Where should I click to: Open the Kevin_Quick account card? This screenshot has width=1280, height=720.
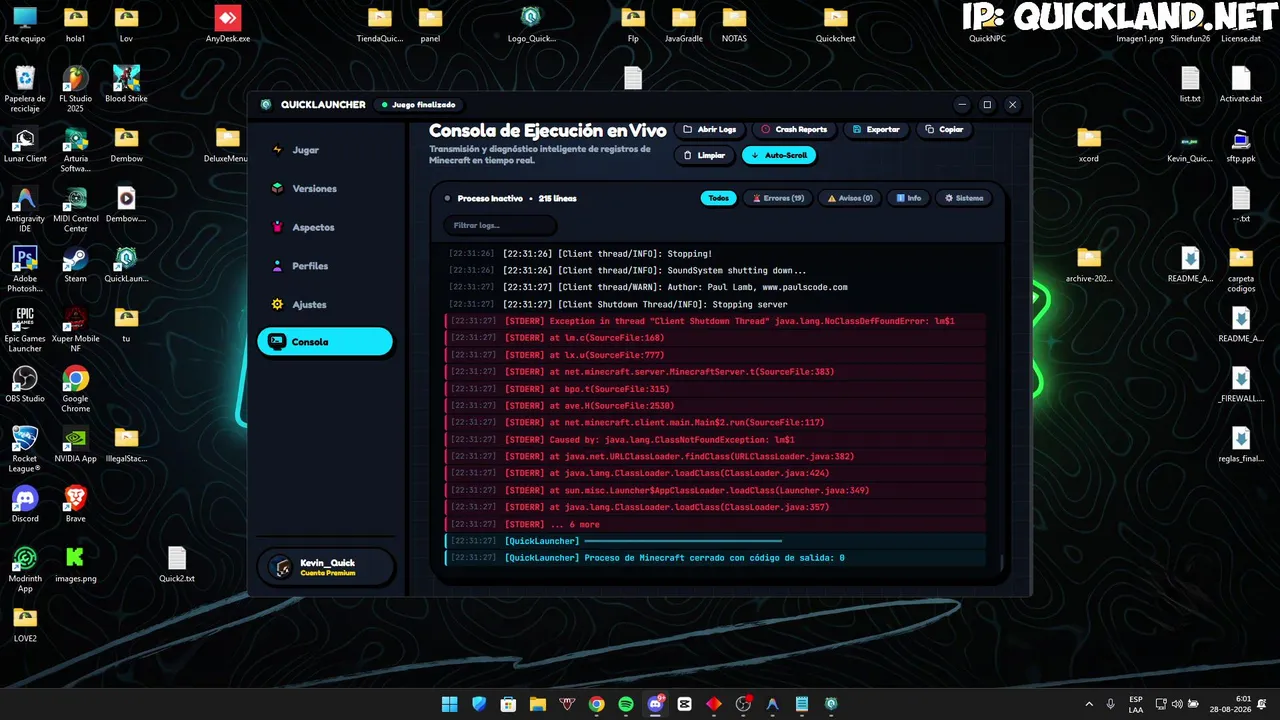pos(325,567)
